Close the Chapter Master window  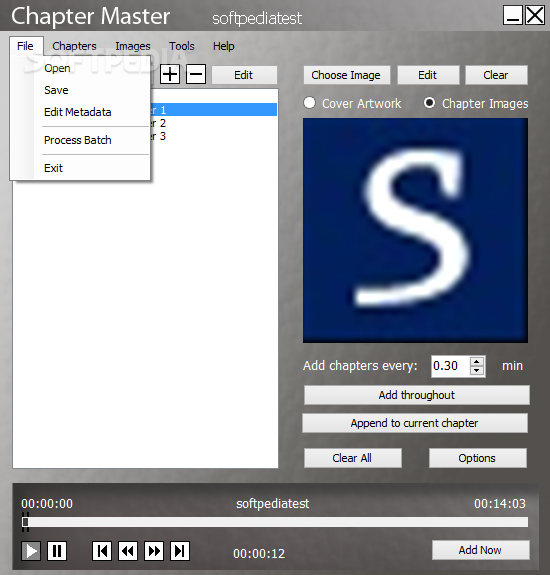coord(535,15)
